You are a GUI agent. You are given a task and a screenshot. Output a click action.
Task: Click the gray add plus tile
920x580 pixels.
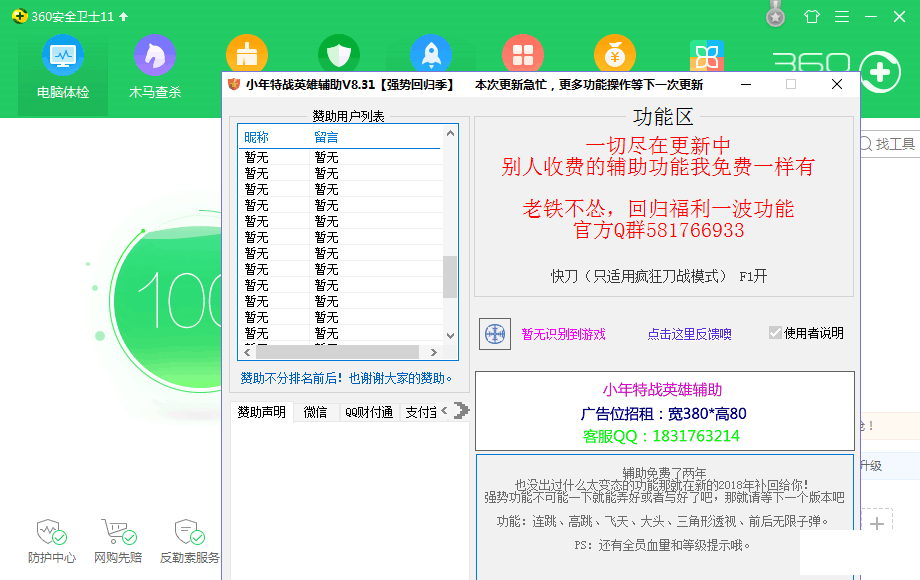tap(877, 524)
